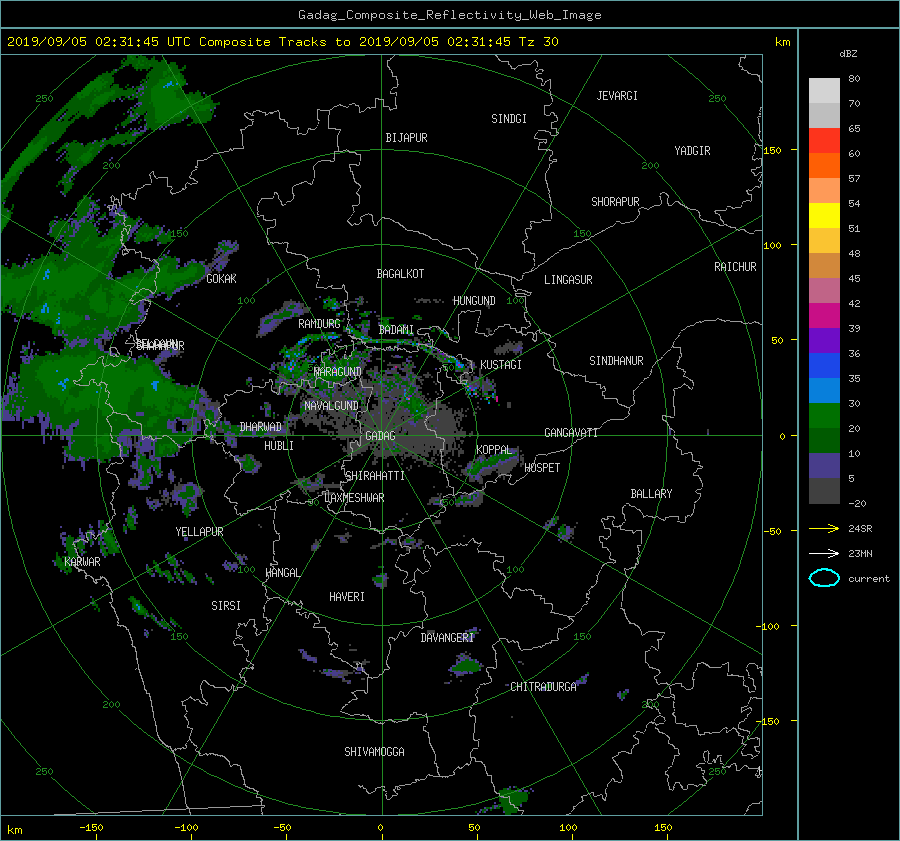Screen dimensions: 900x841
Task: Select the BALLARY label
Action: click(x=651, y=494)
